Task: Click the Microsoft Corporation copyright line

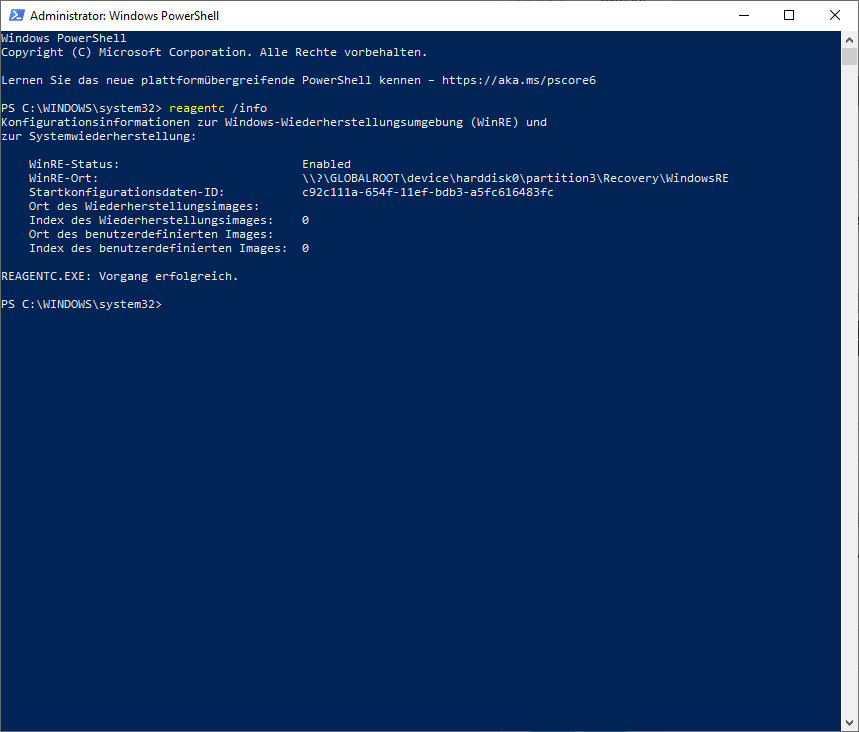Action: click(214, 52)
